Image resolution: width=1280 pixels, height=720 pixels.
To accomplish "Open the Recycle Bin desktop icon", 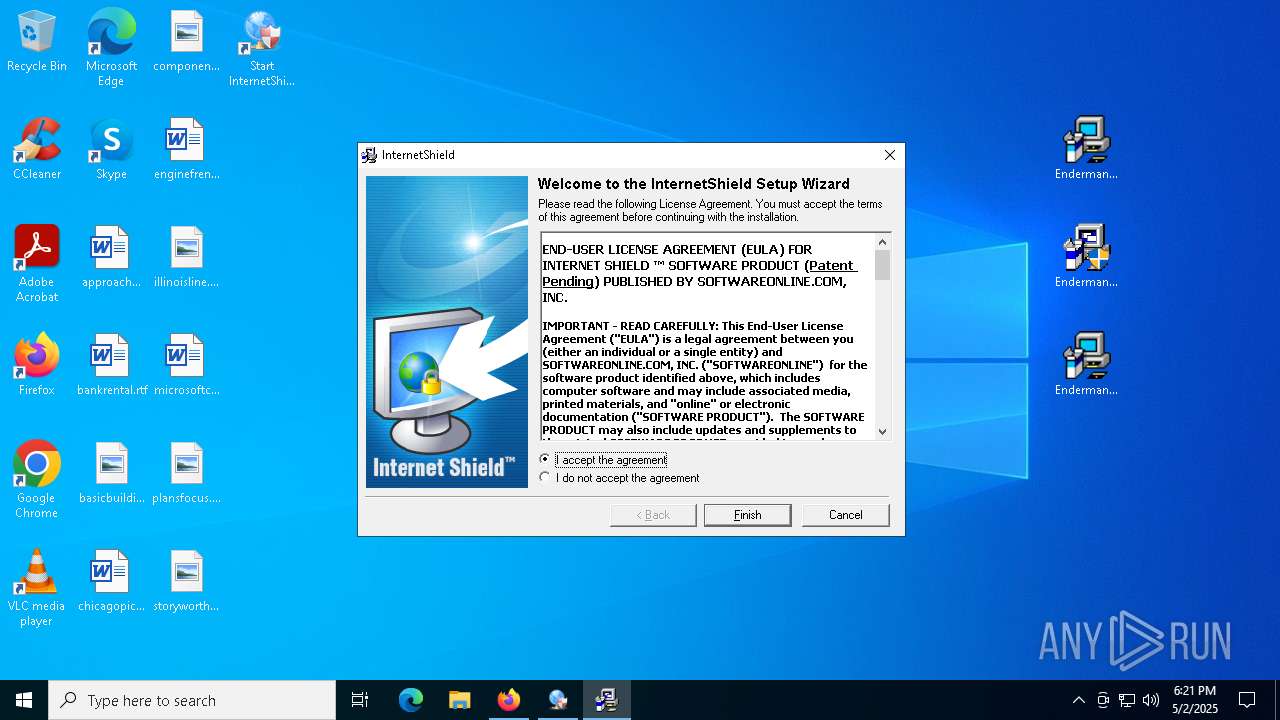I will [x=37, y=42].
